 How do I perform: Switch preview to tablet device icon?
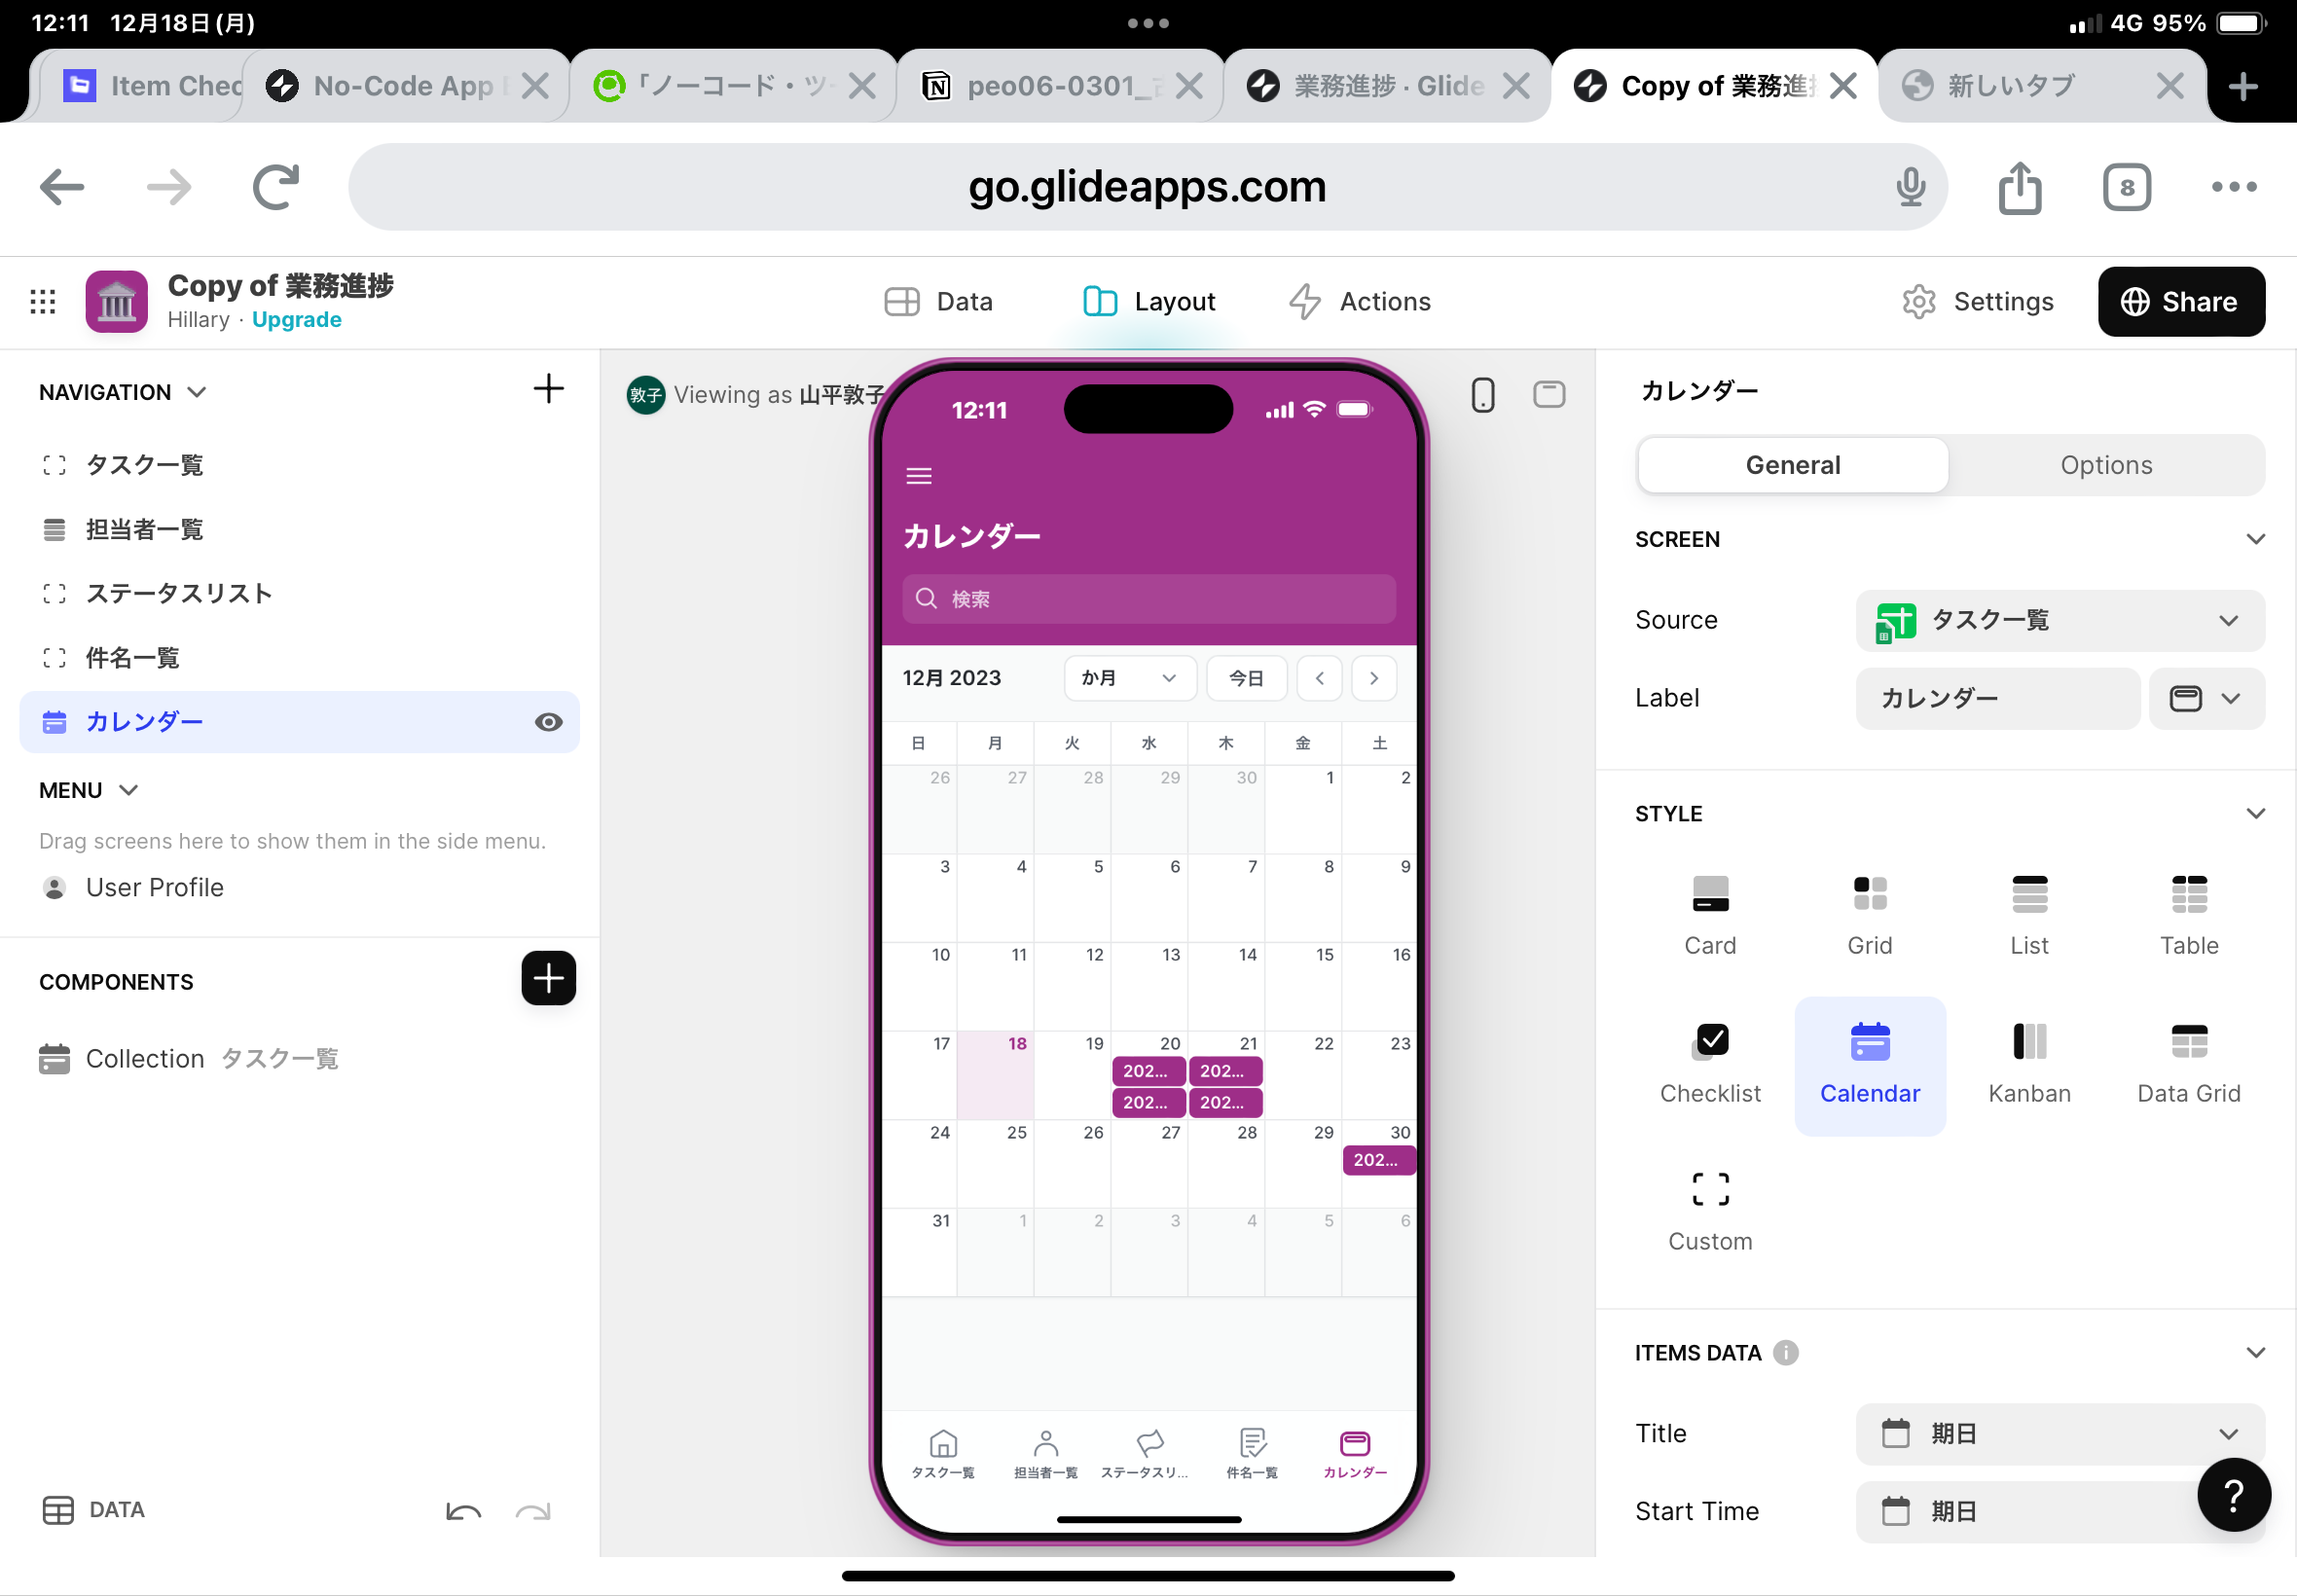pyautogui.click(x=1549, y=395)
